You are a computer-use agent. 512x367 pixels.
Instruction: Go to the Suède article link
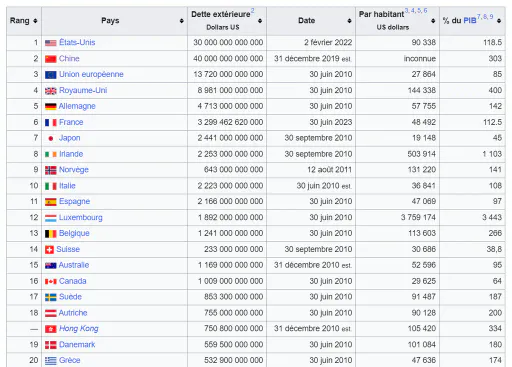coord(70,297)
